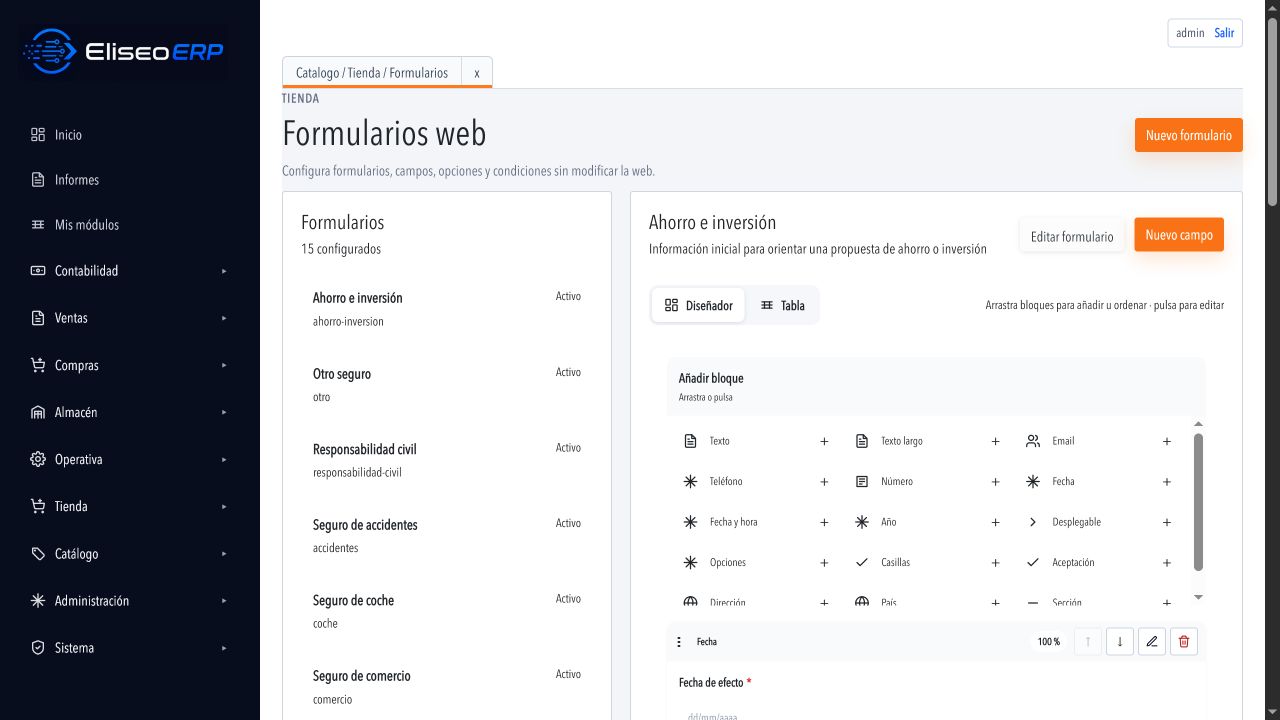Expand the Ventas menu arrow
Viewport: 1280px width, 720px height.
coord(224,318)
